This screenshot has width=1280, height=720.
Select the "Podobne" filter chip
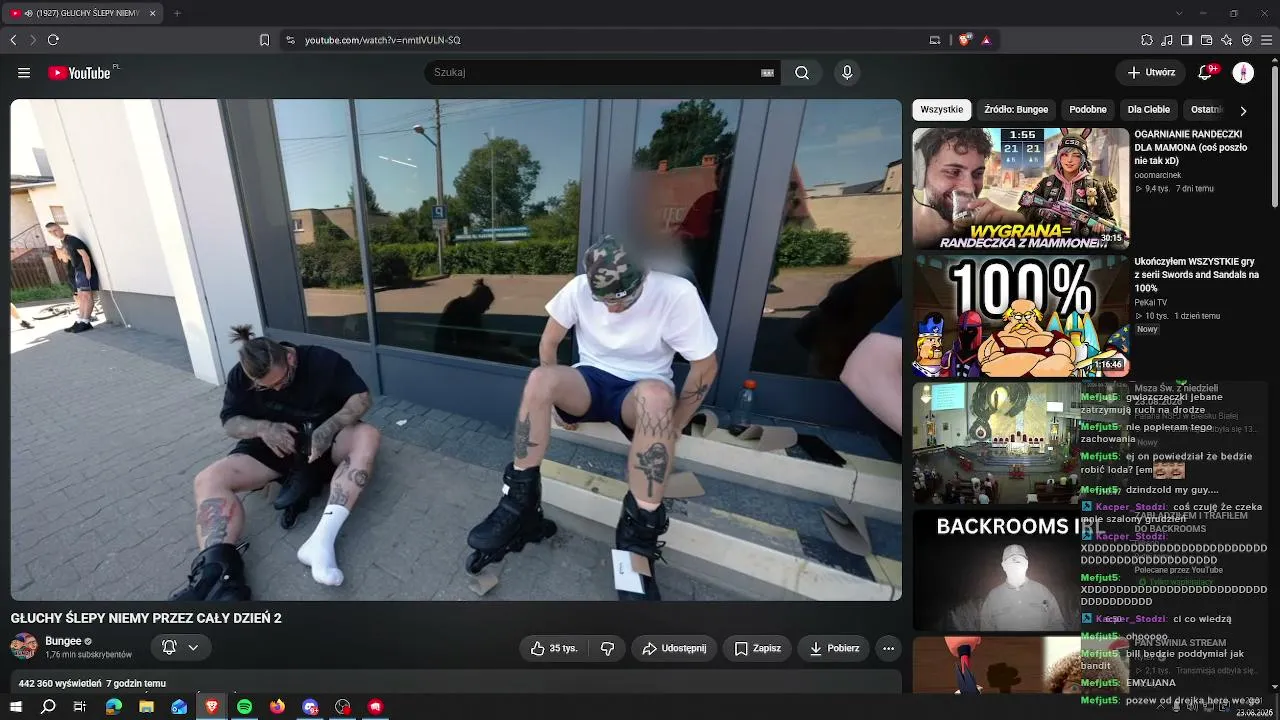click(1088, 110)
